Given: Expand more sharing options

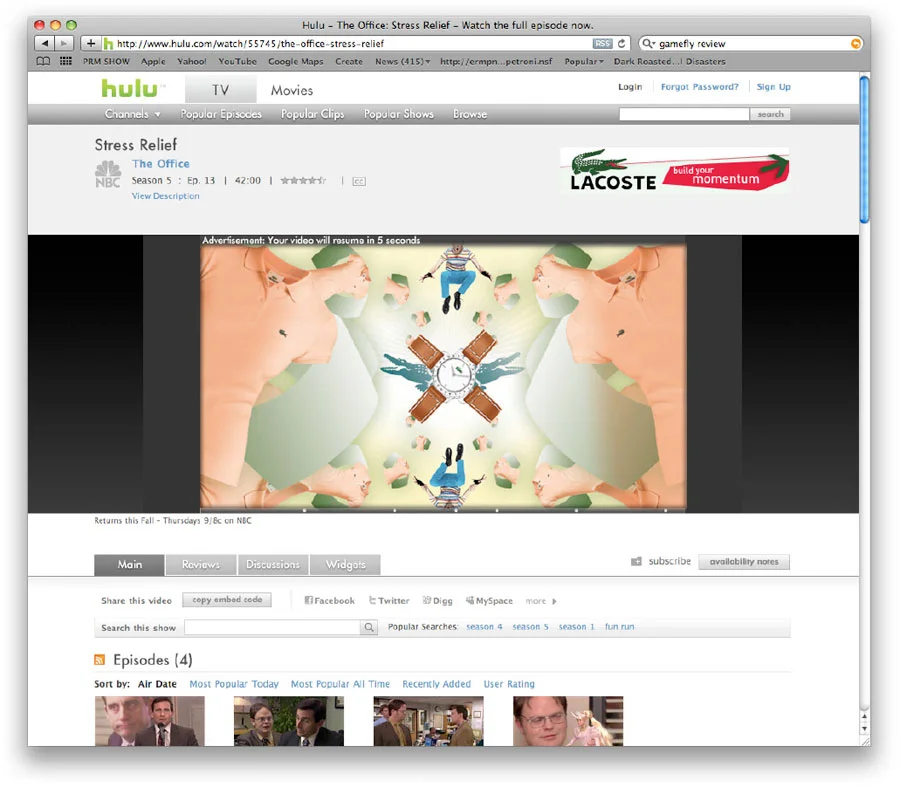Looking at the screenshot, I should (541, 601).
